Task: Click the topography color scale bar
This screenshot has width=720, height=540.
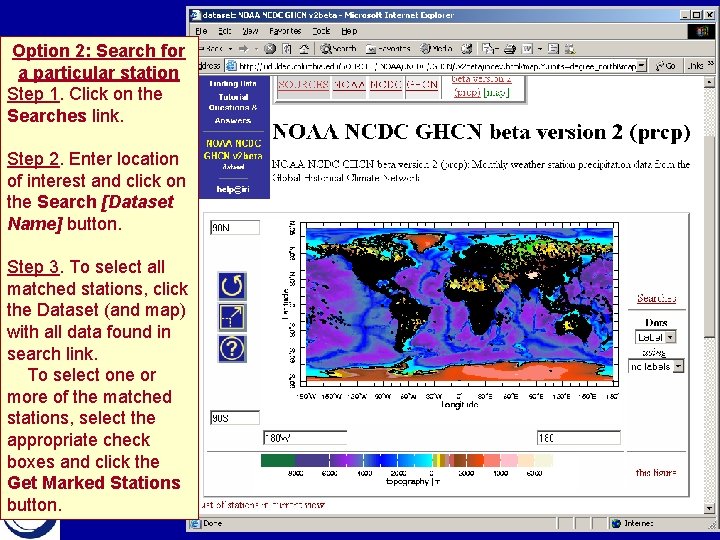Action: tap(407, 461)
